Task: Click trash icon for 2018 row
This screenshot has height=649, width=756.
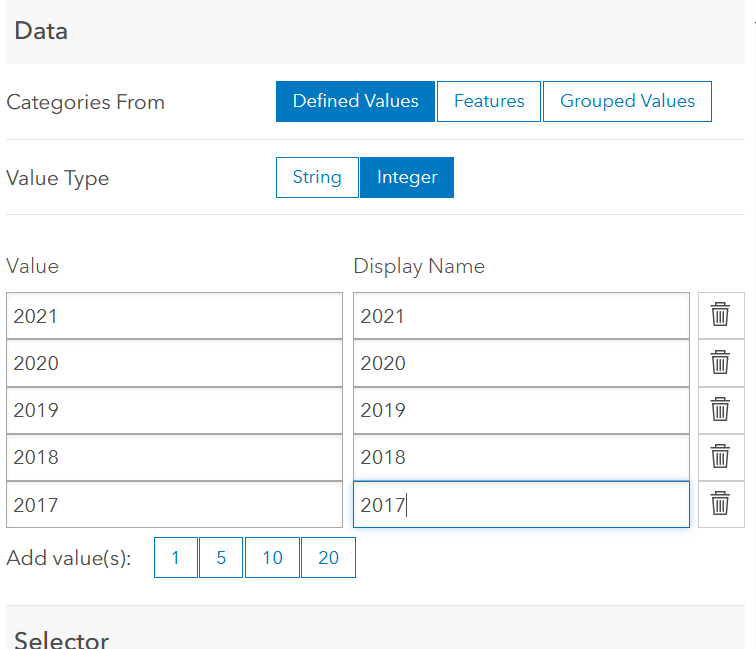Action: click(x=720, y=456)
